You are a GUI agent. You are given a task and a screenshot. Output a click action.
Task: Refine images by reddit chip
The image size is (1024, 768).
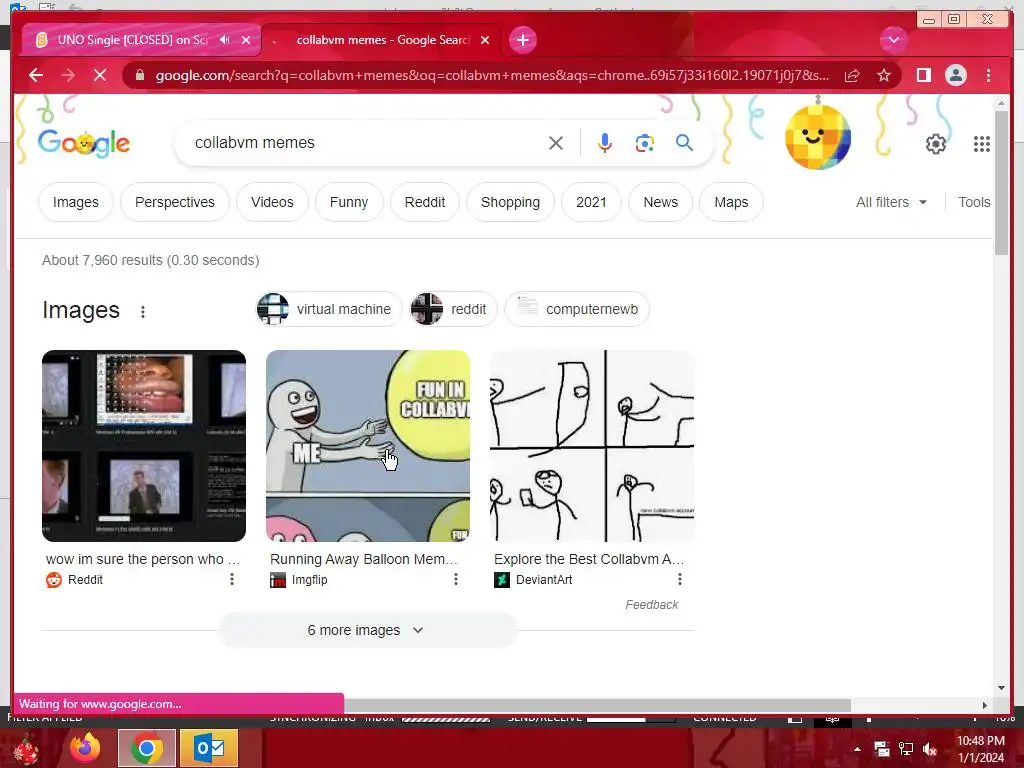453,309
